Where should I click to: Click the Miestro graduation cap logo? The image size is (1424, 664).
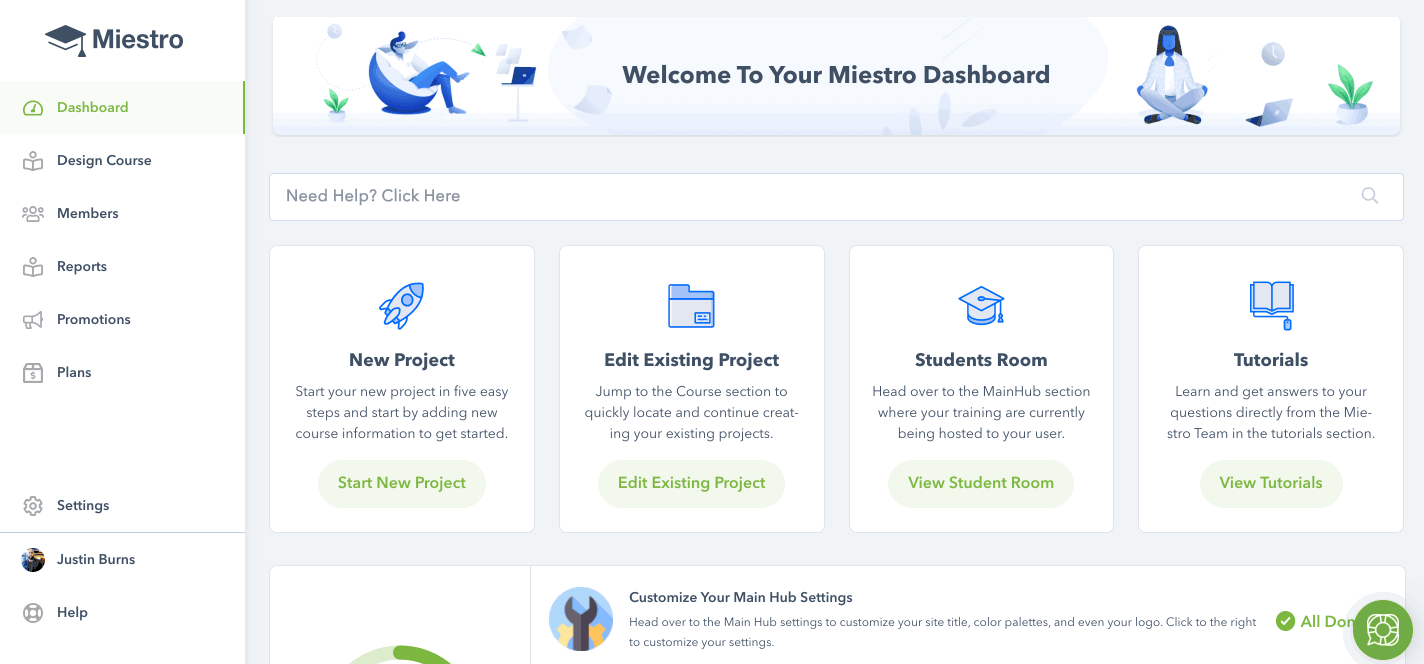point(66,41)
